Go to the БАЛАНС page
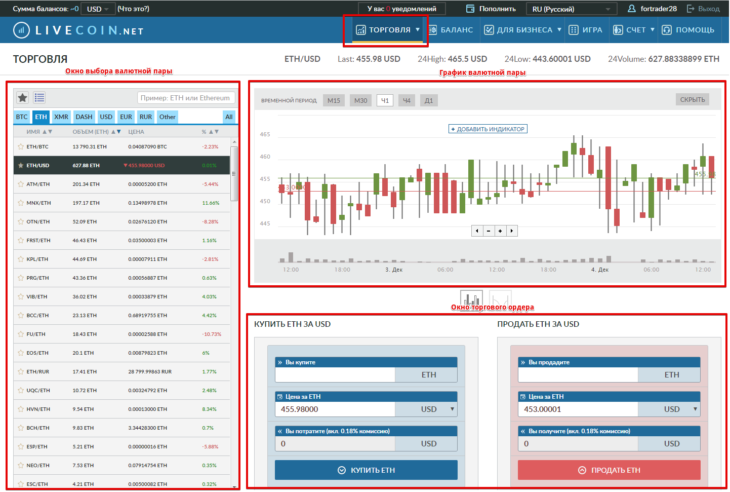730x492 pixels. click(451, 30)
